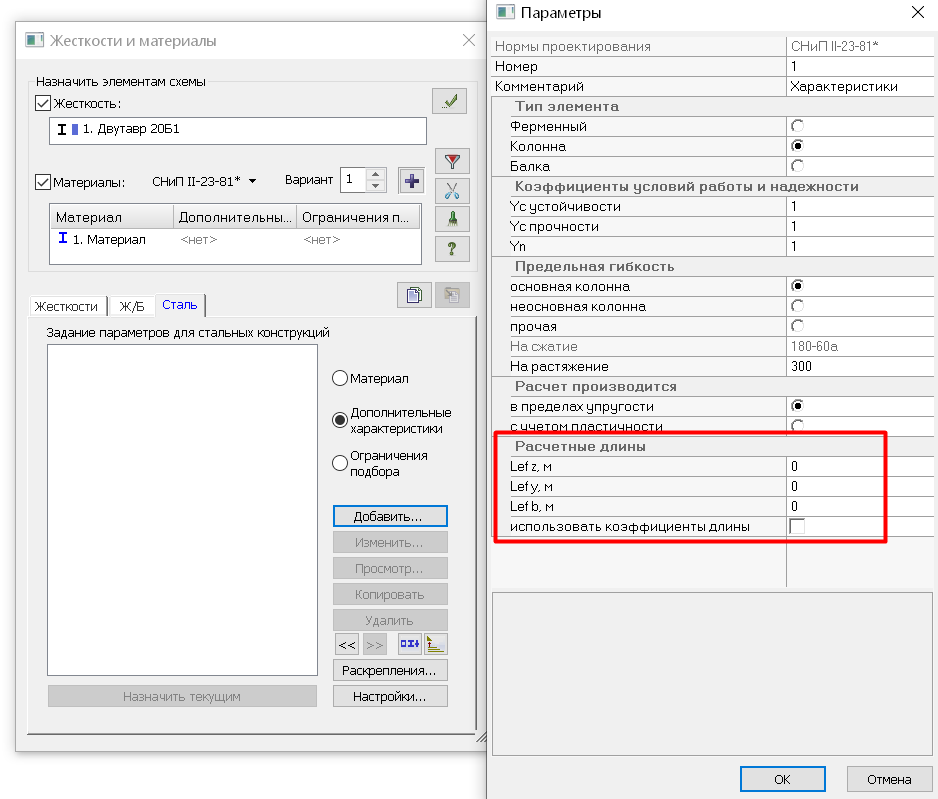Viewport: 938px width, 799px height.
Task: Choose the Материал radio option
Action: [340, 379]
